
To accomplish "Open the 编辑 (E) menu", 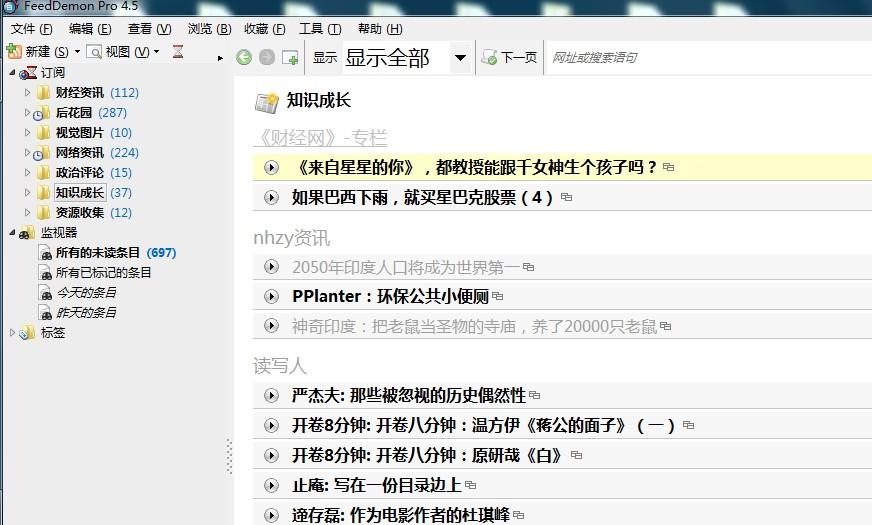I will pyautogui.click(x=90, y=29).
